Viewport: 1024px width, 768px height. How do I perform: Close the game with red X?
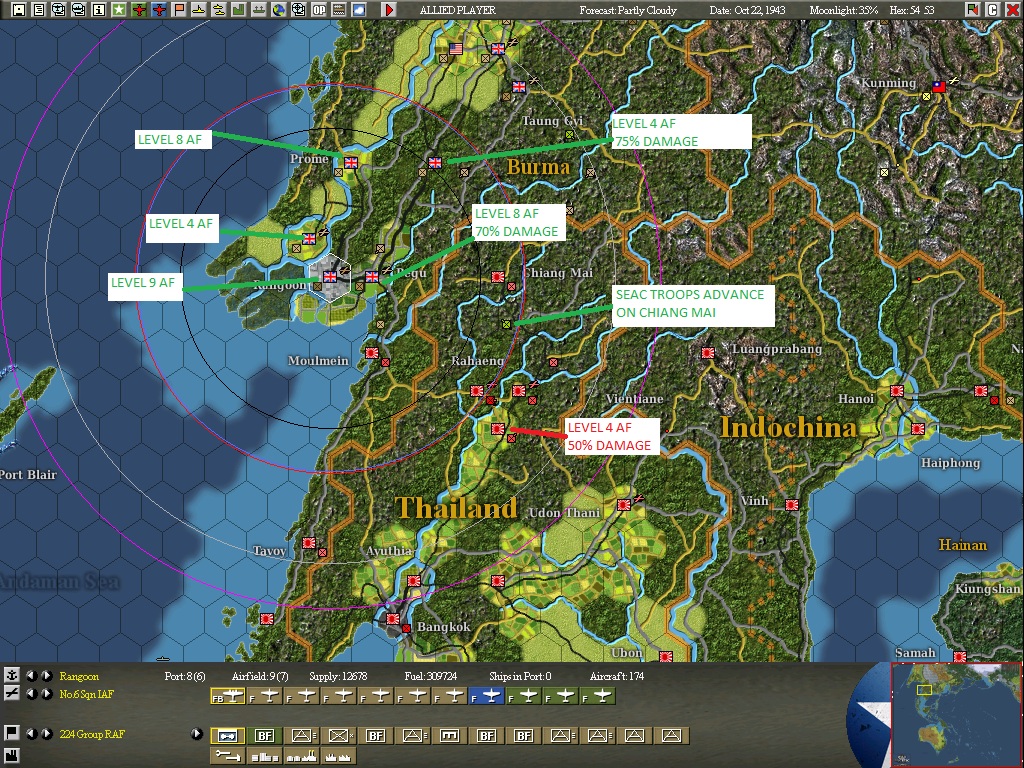1012,10
